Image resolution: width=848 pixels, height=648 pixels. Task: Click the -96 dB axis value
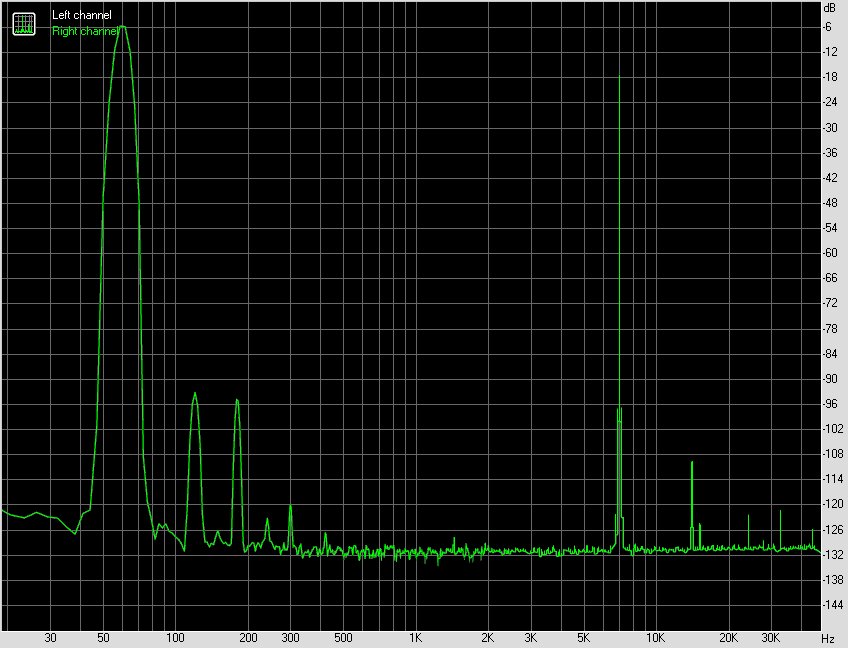pyautogui.click(x=830, y=404)
